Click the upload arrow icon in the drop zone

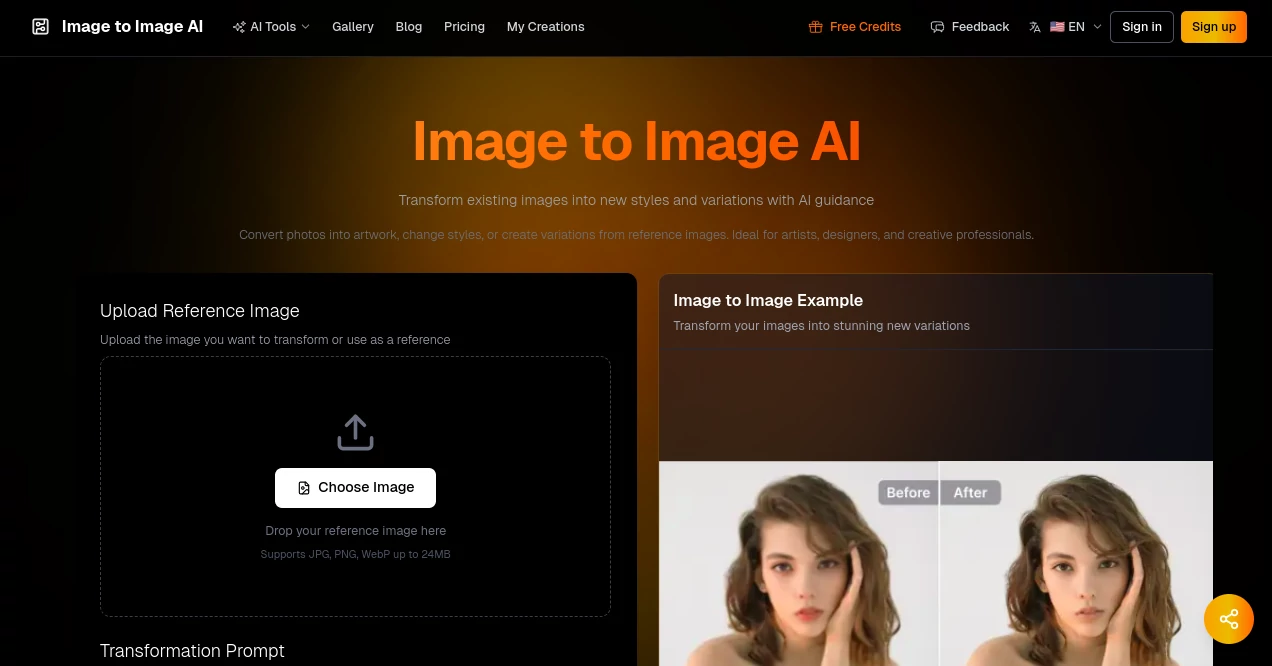(355, 432)
